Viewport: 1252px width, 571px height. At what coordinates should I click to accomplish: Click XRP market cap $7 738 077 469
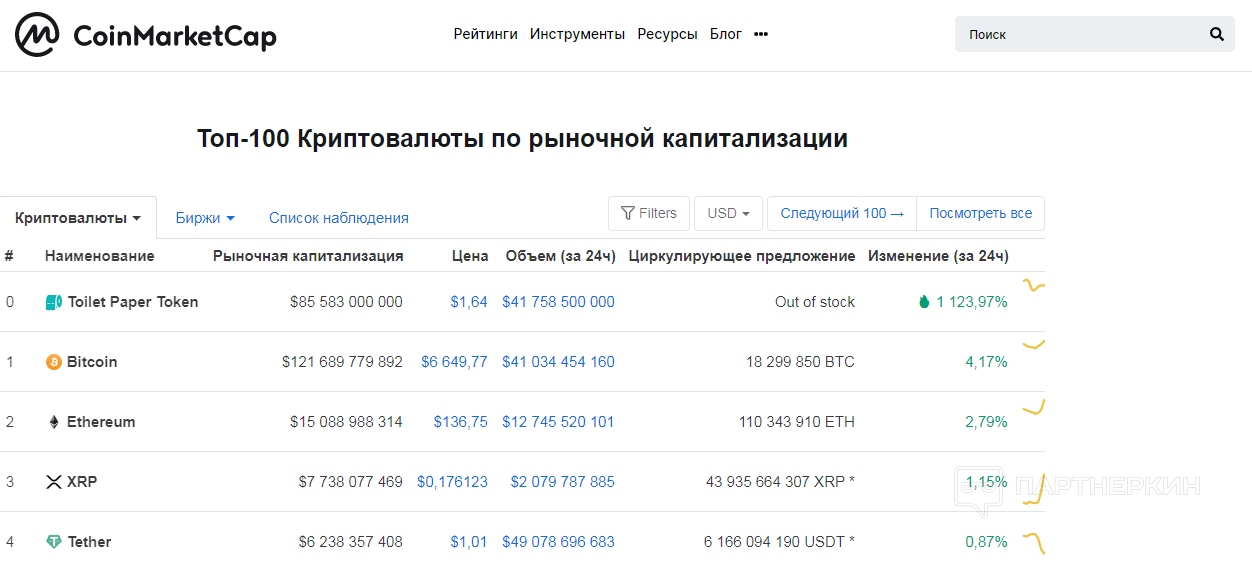(350, 482)
